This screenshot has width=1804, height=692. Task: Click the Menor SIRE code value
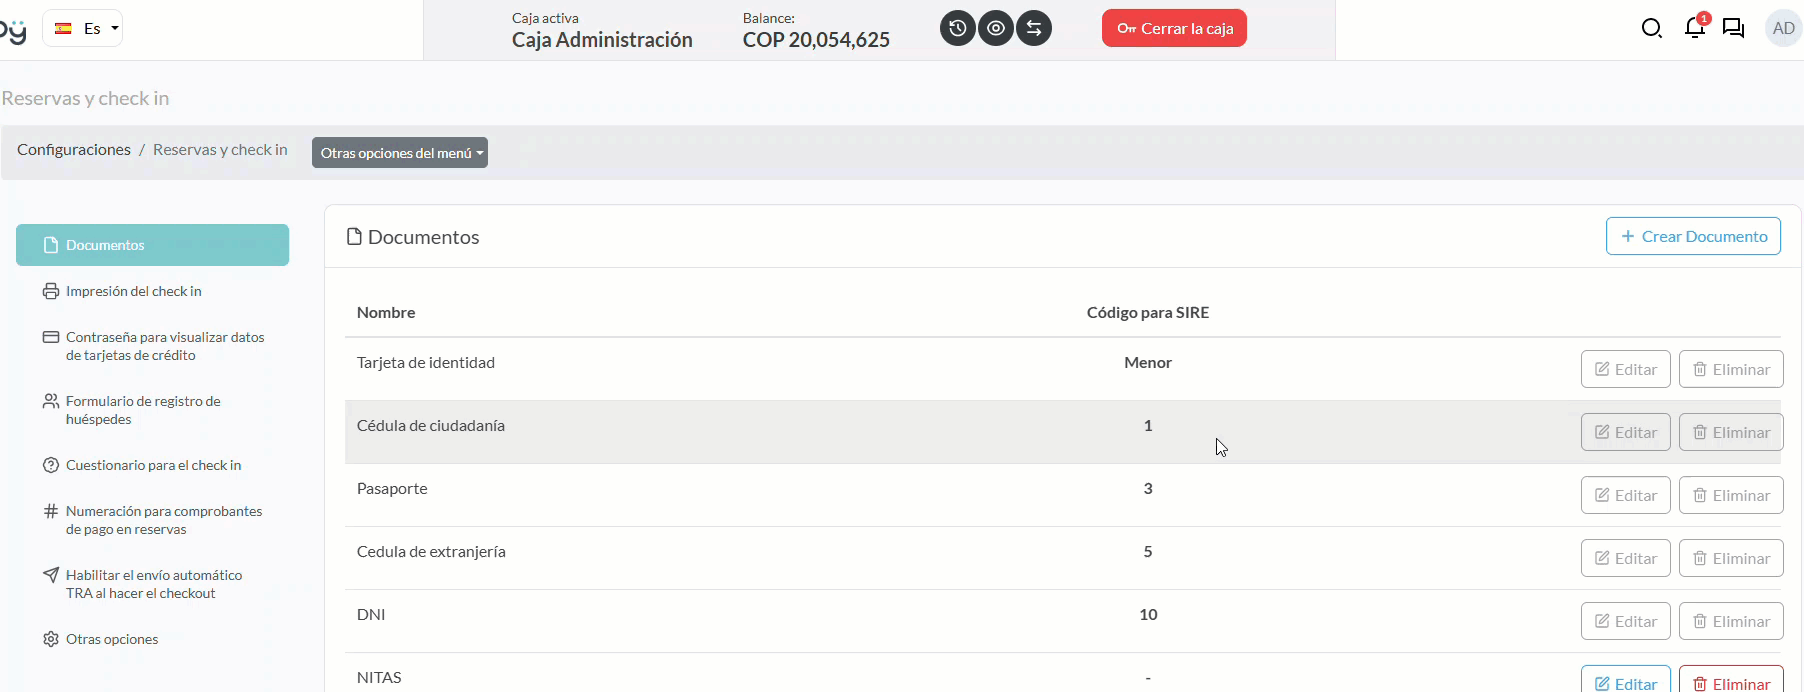[x=1148, y=362]
